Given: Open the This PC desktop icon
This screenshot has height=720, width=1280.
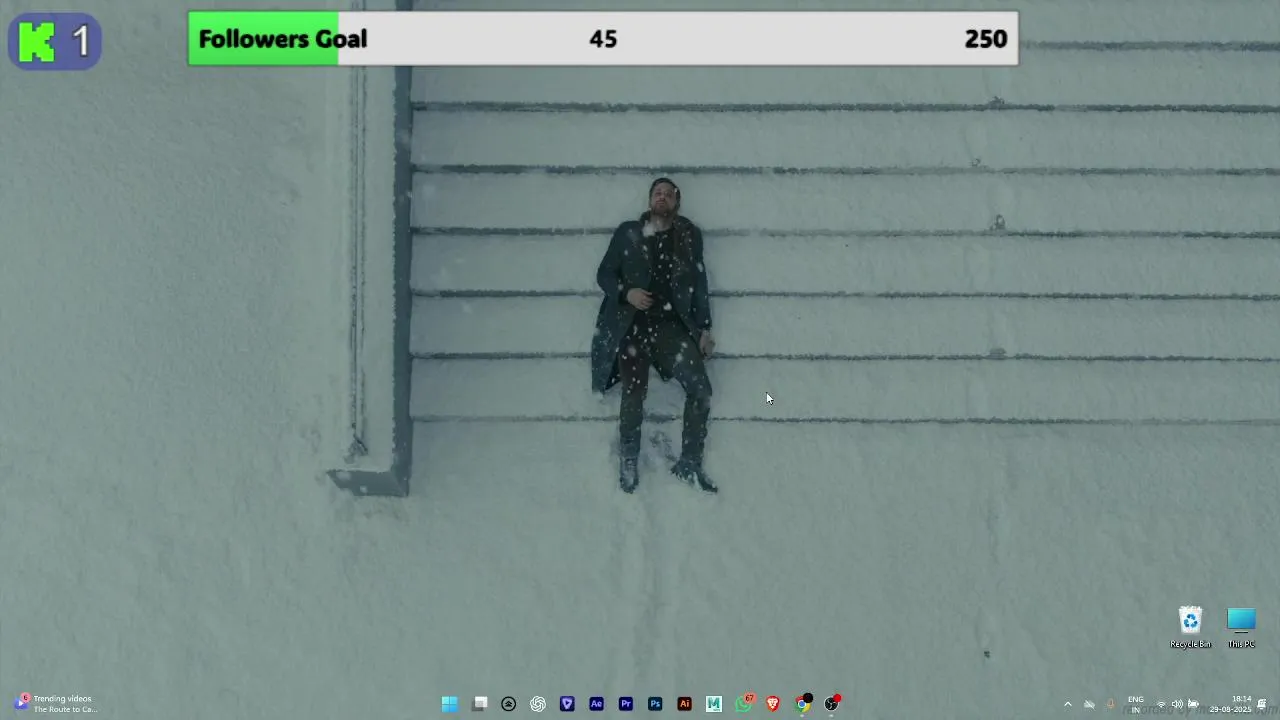Looking at the screenshot, I should click(x=1241, y=628).
